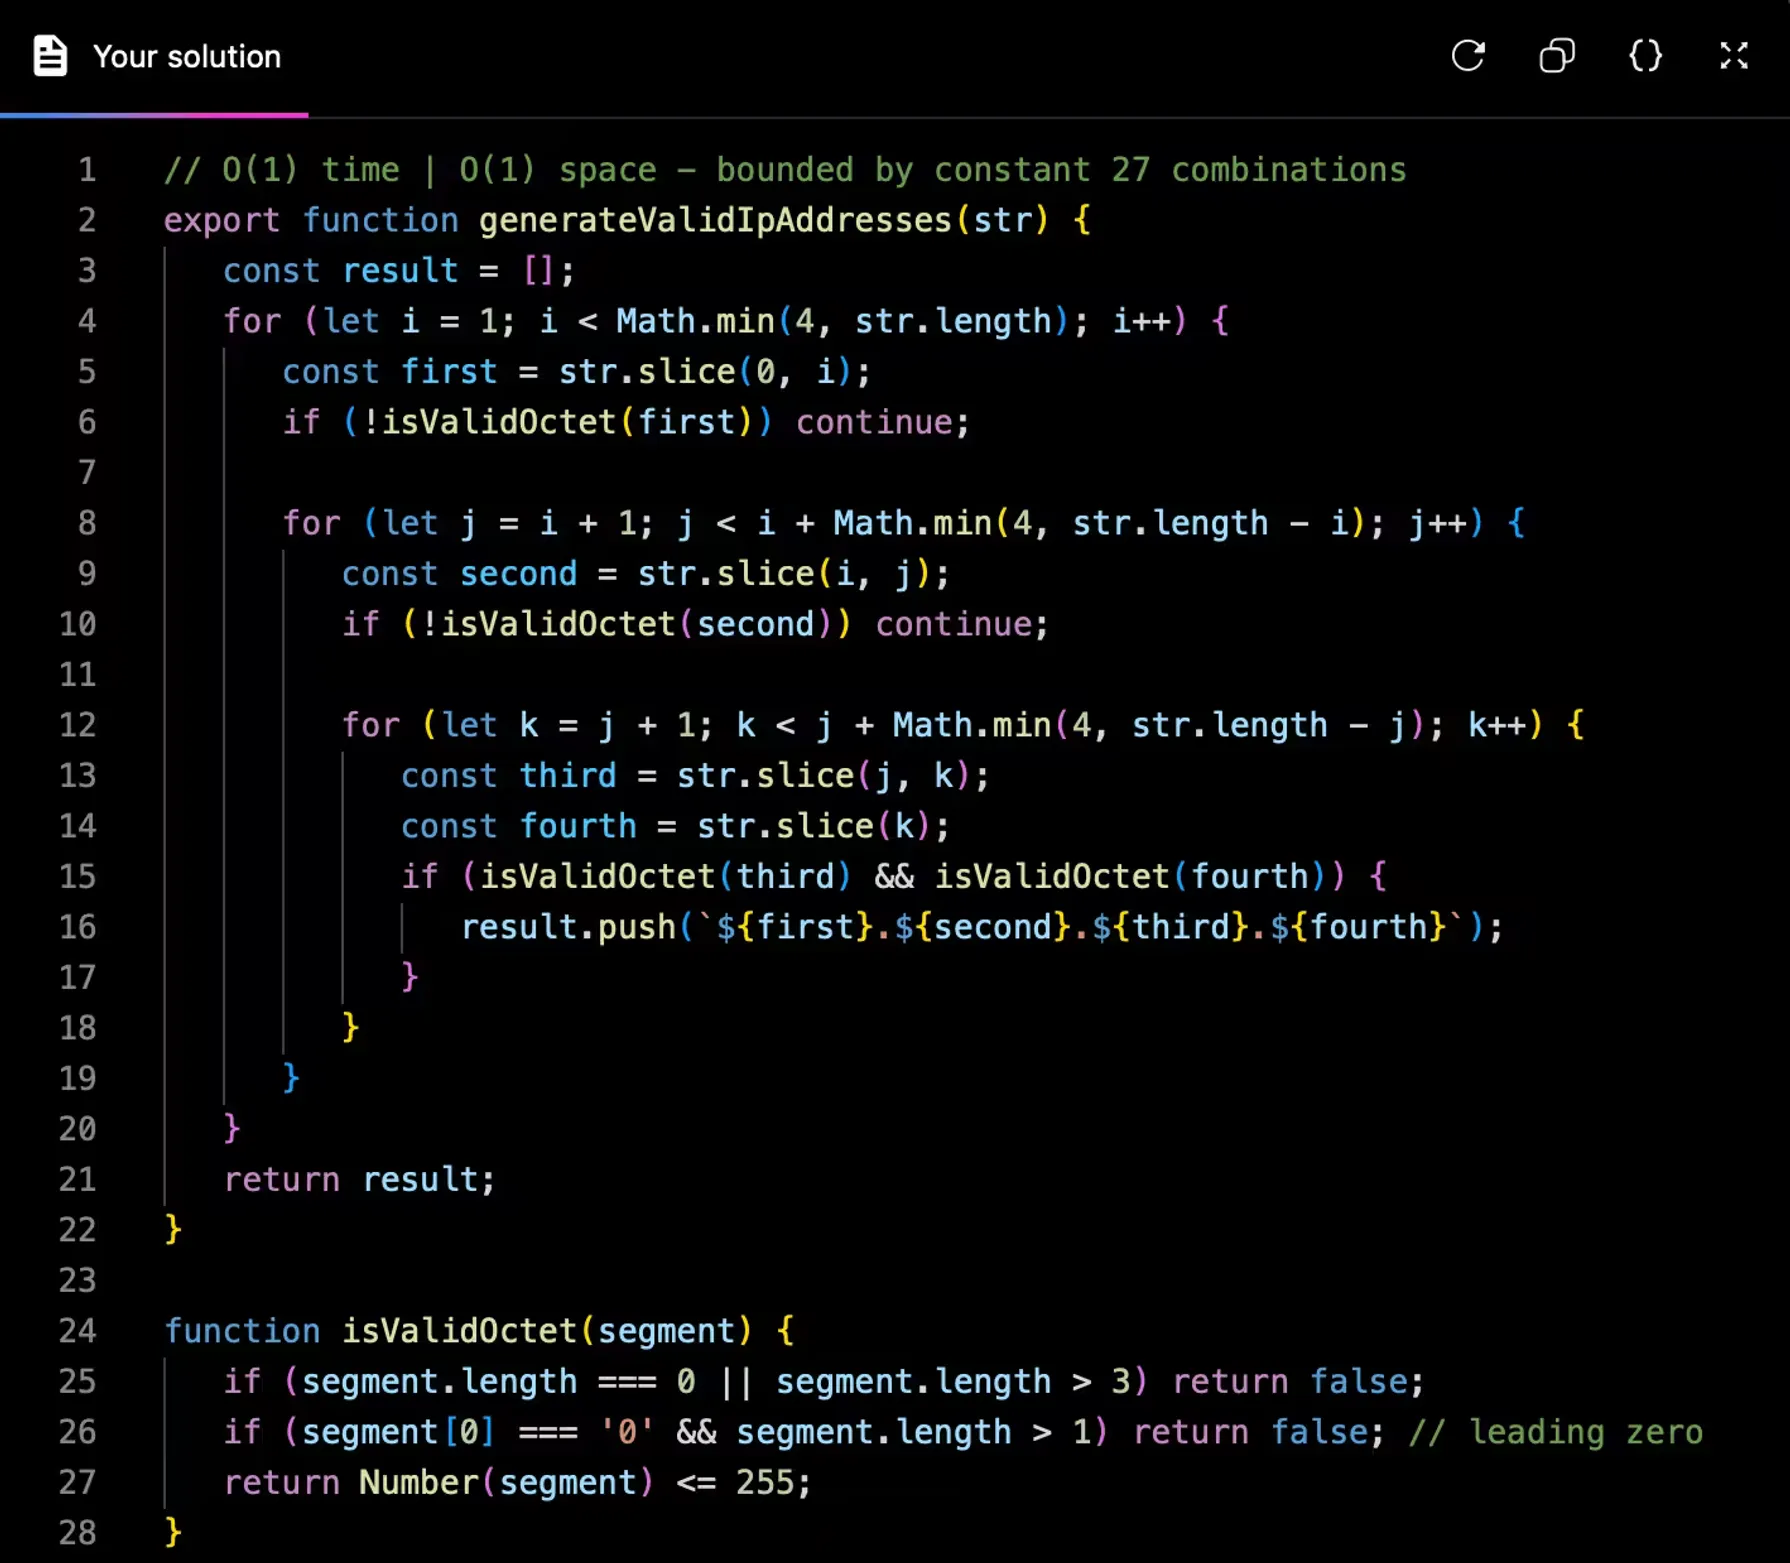Toggle fullscreen with the expand arrows icon
Screen dimensions: 1790x1563
coord(1733,56)
